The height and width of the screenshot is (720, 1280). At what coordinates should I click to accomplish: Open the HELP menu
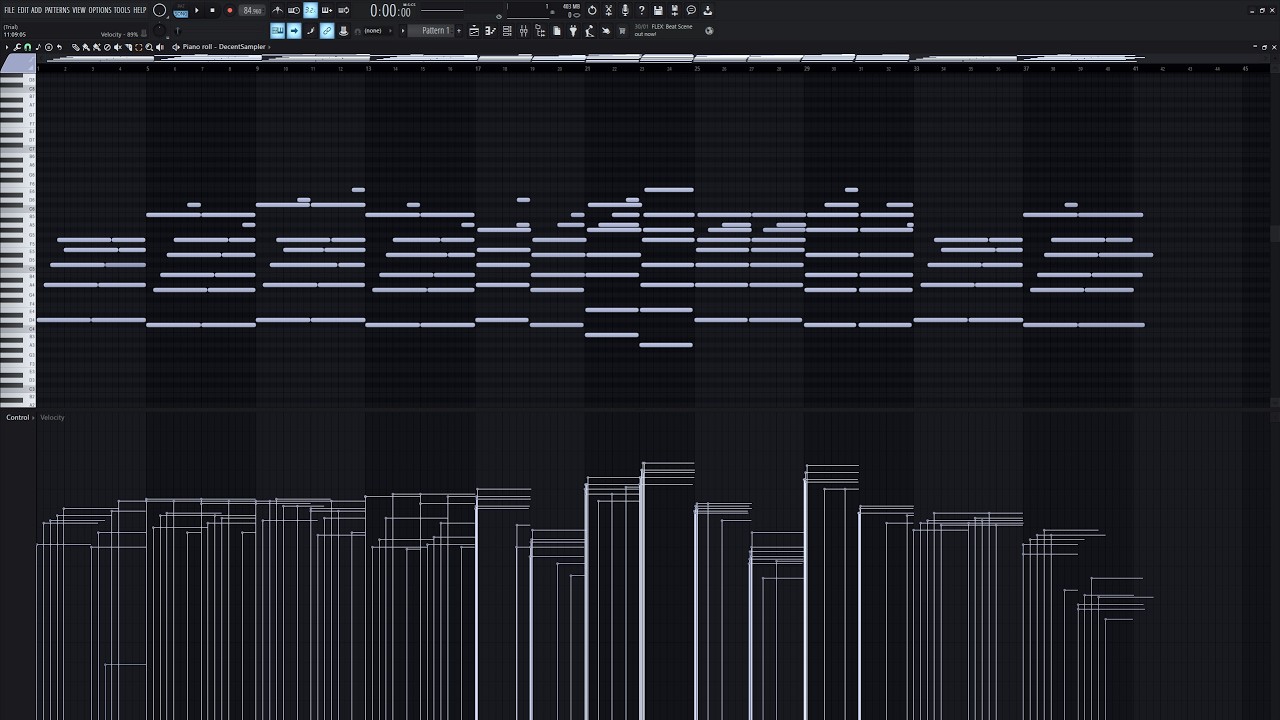(x=140, y=10)
